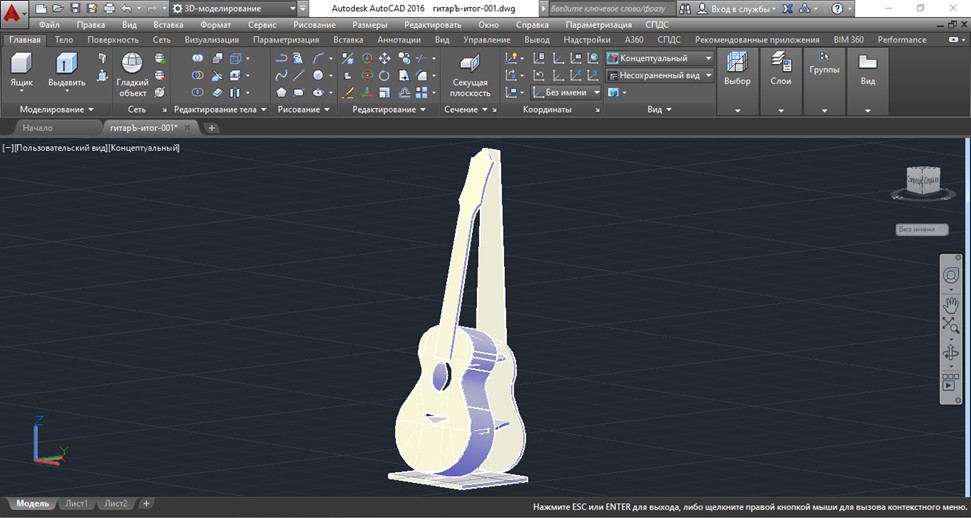Open the Формат menu
Screen dimensions: 971x518
pyautogui.click(x=215, y=24)
